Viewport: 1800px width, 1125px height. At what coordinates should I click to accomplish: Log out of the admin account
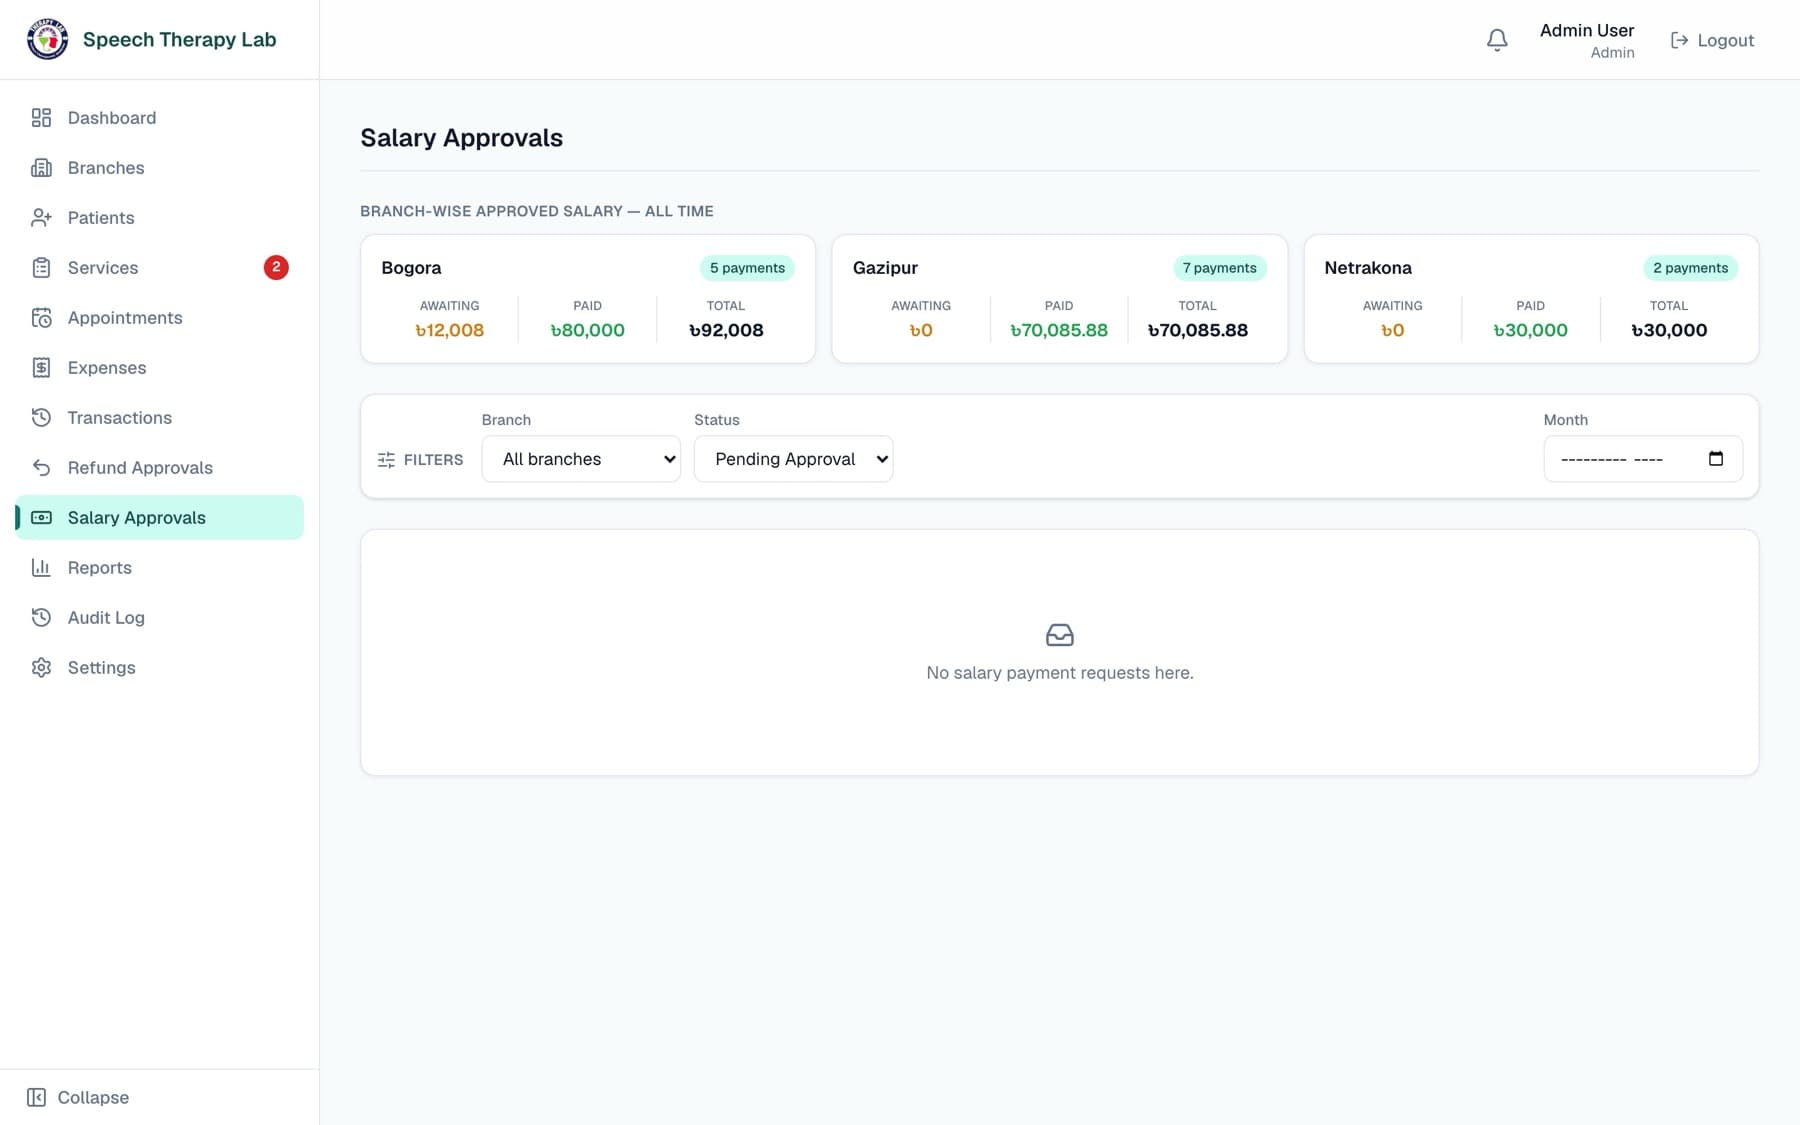1712,40
